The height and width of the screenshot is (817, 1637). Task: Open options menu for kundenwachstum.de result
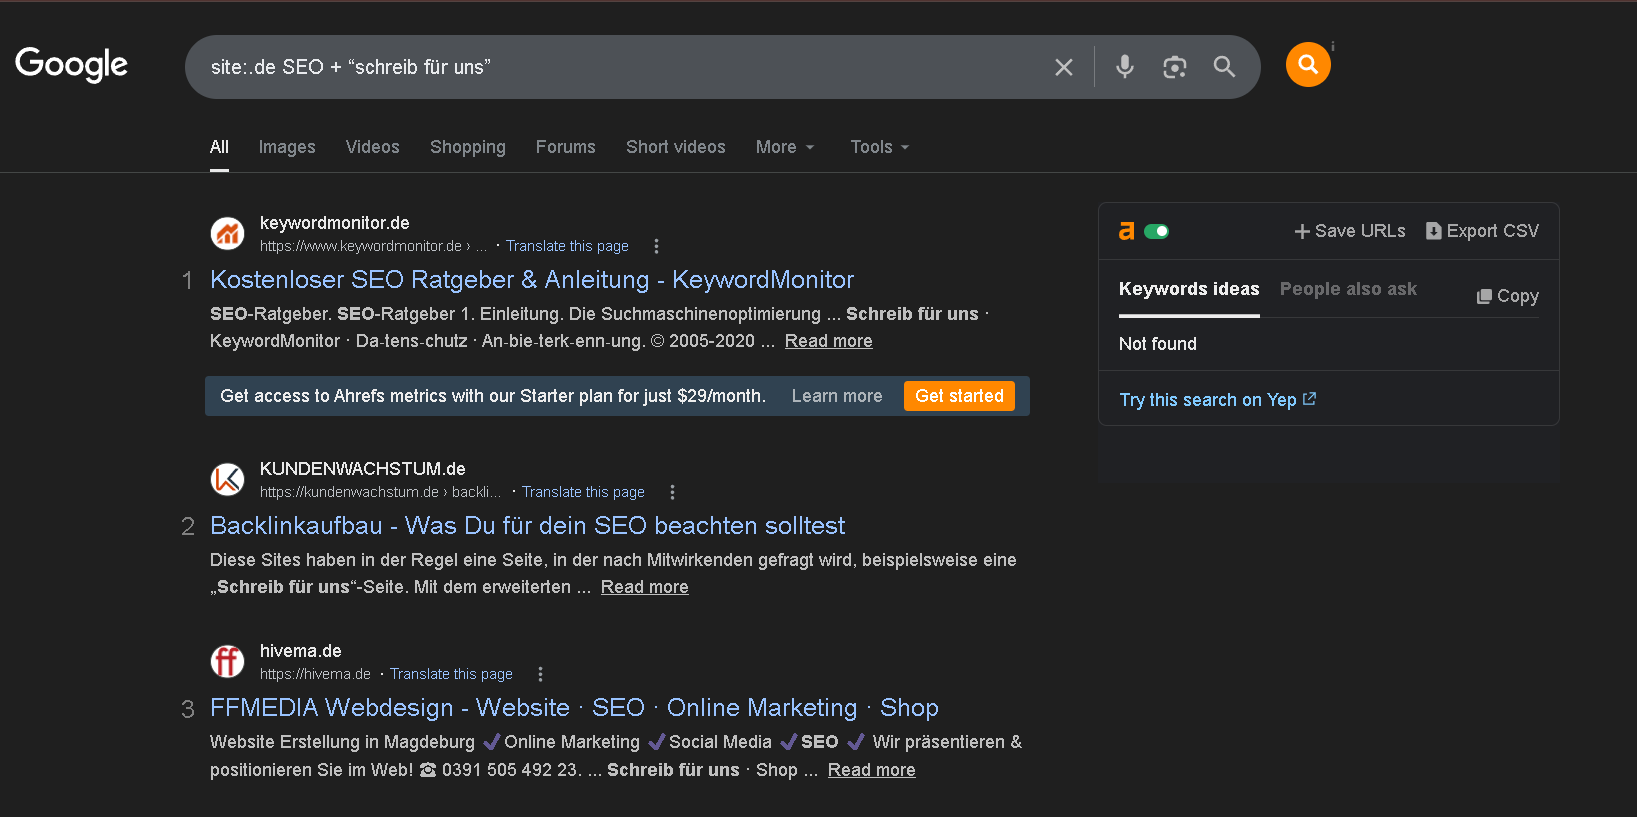point(672,492)
